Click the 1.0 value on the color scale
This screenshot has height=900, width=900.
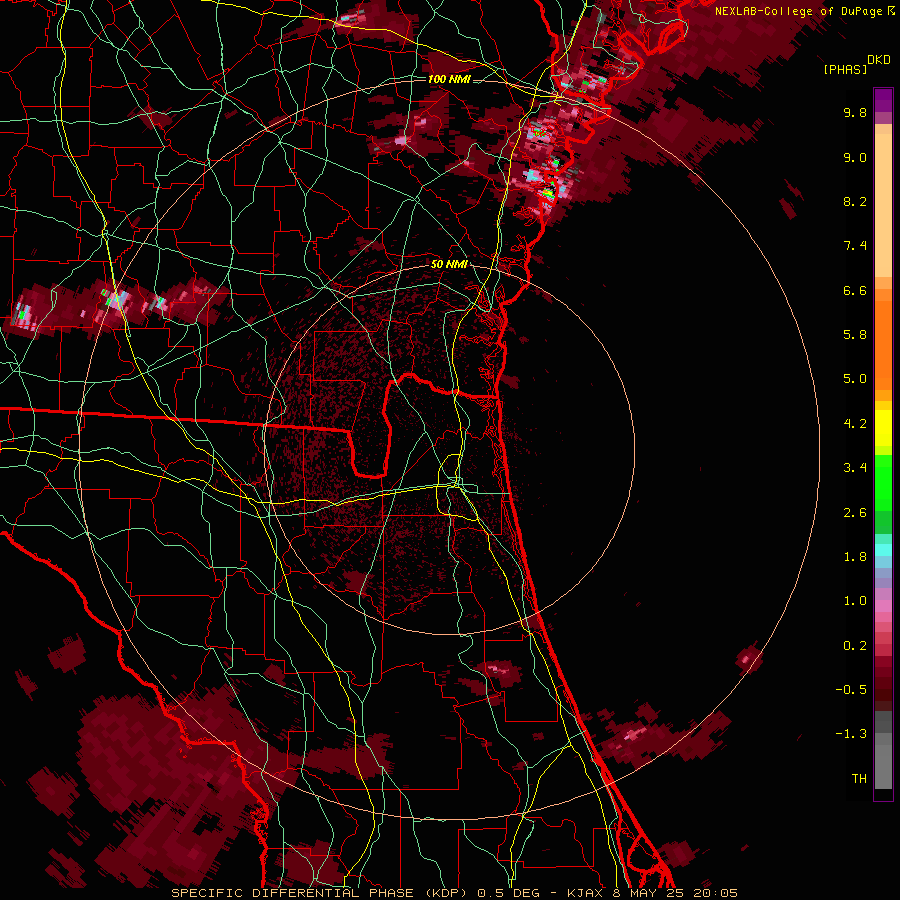[855, 600]
